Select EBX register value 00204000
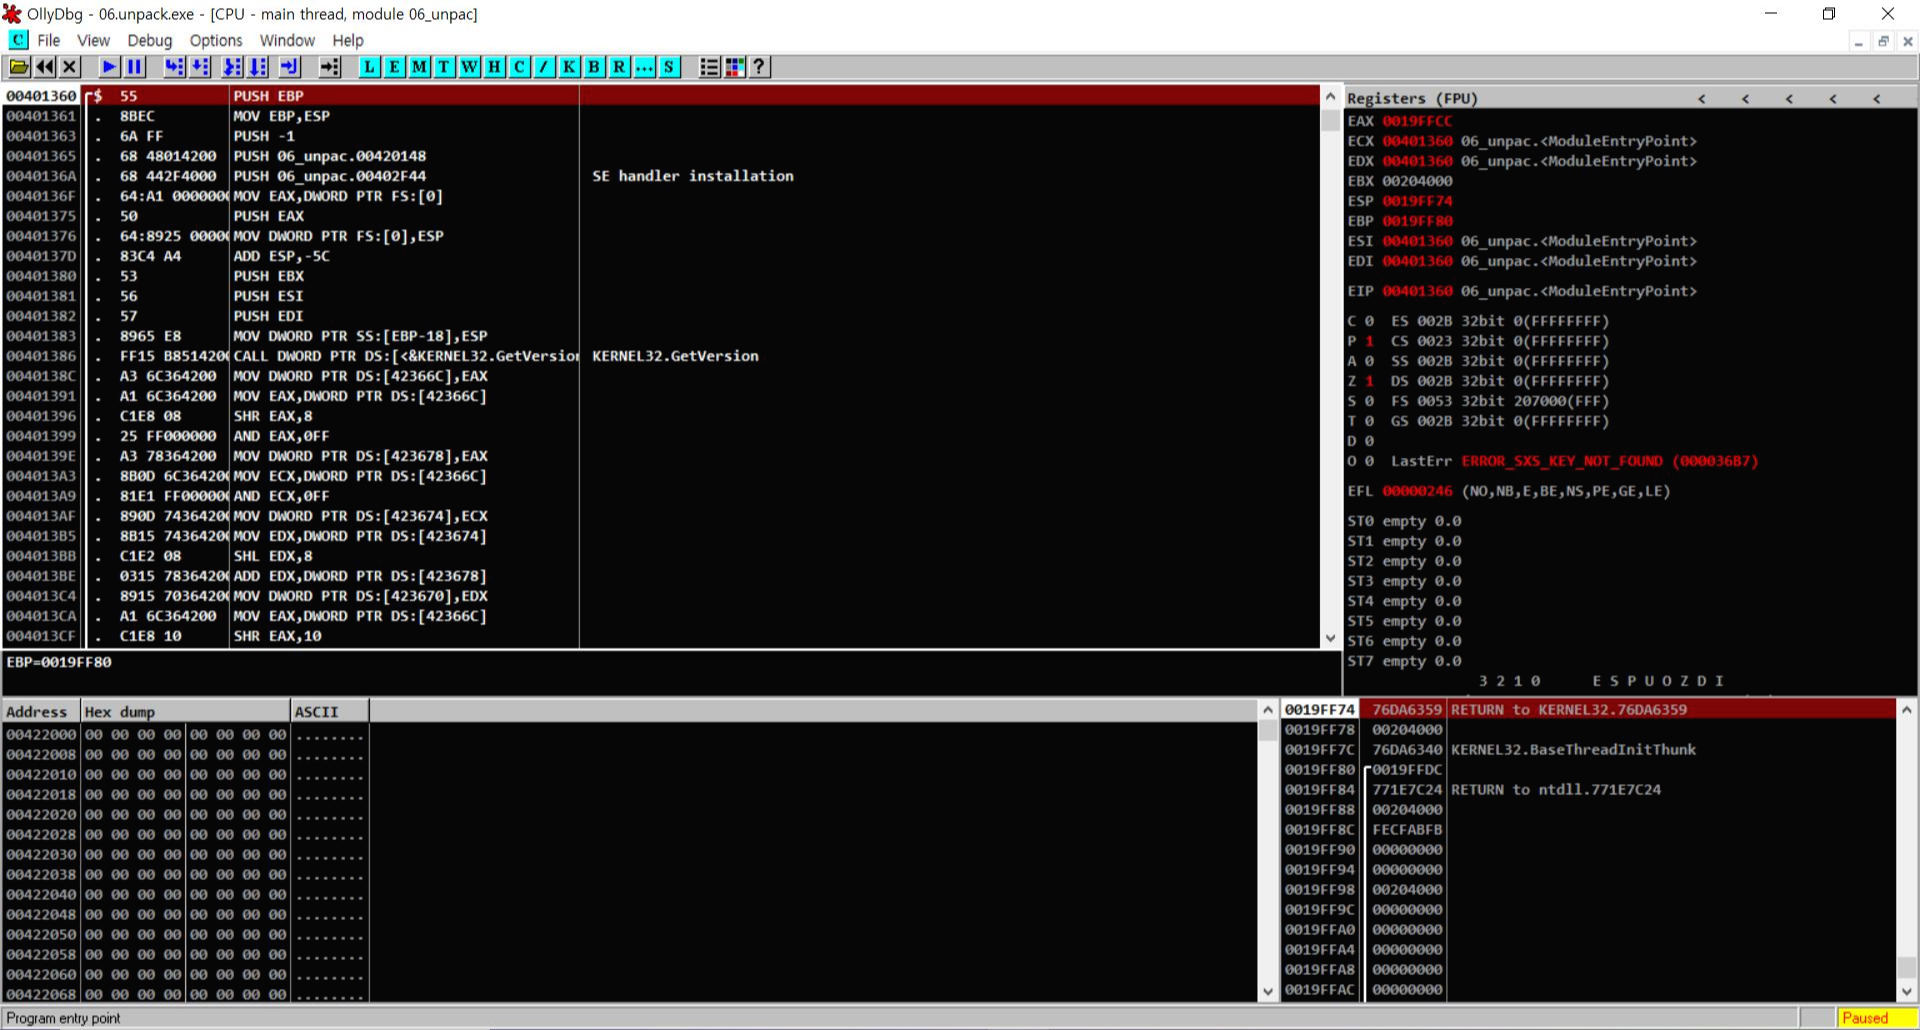The height and width of the screenshot is (1030, 1920). (1417, 181)
